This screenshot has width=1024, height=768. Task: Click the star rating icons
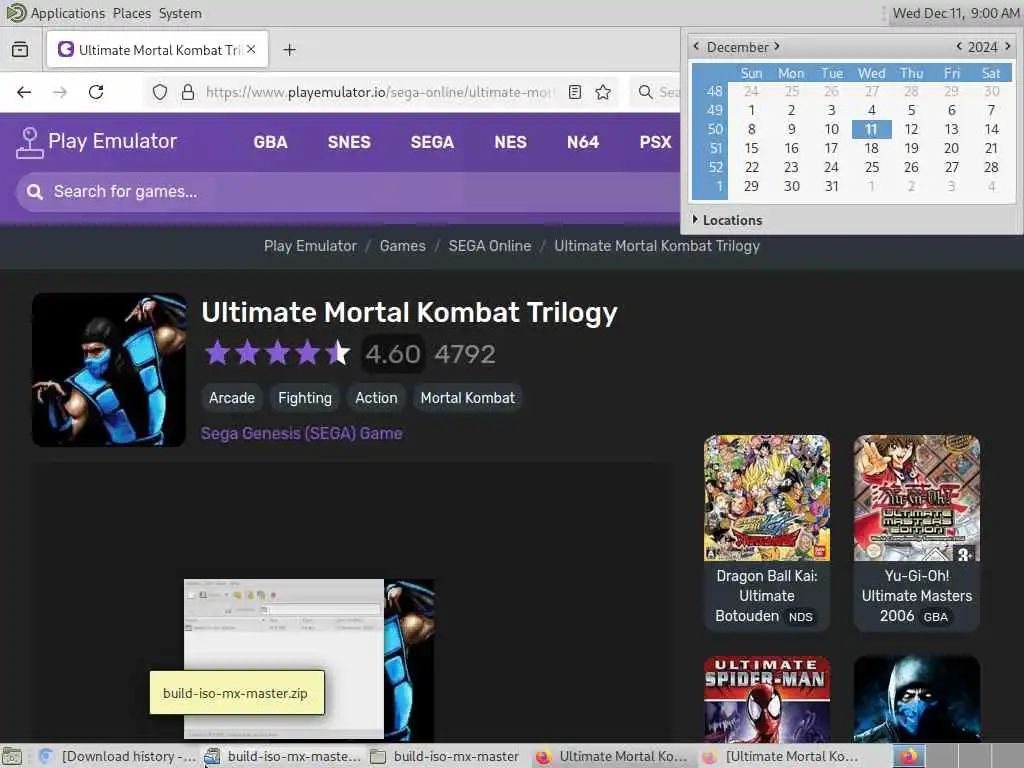278,353
